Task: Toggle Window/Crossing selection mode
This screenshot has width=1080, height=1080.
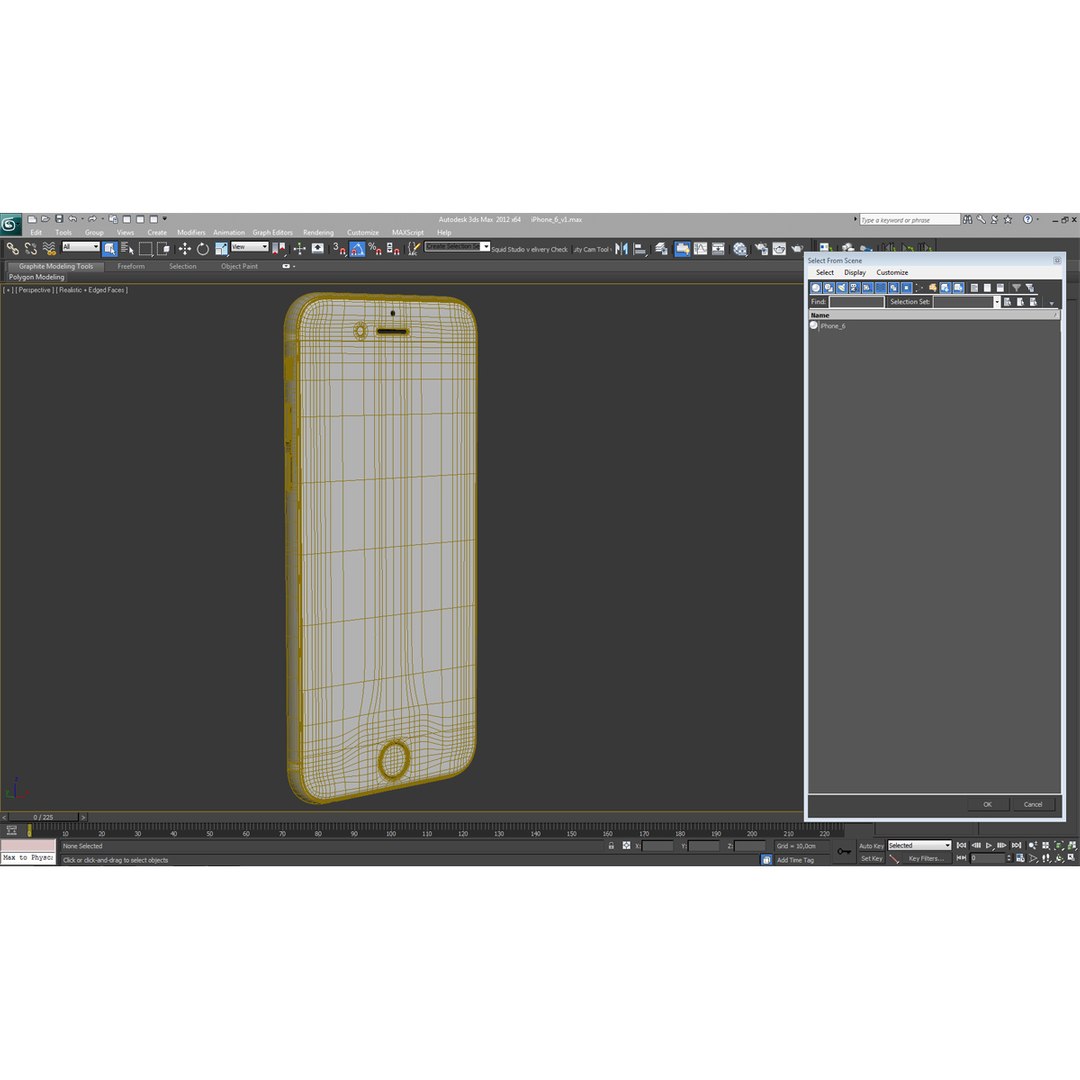Action: pyautogui.click(x=163, y=249)
